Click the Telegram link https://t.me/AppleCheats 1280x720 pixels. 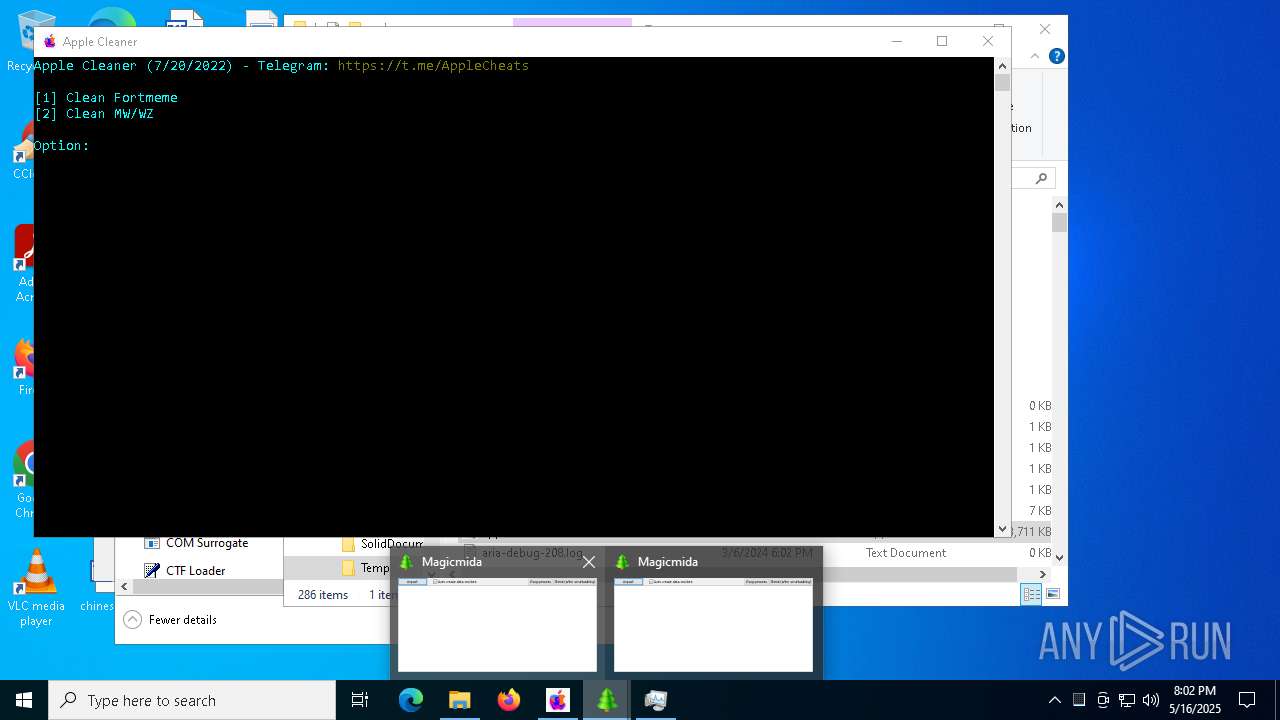(x=433, y=66)
